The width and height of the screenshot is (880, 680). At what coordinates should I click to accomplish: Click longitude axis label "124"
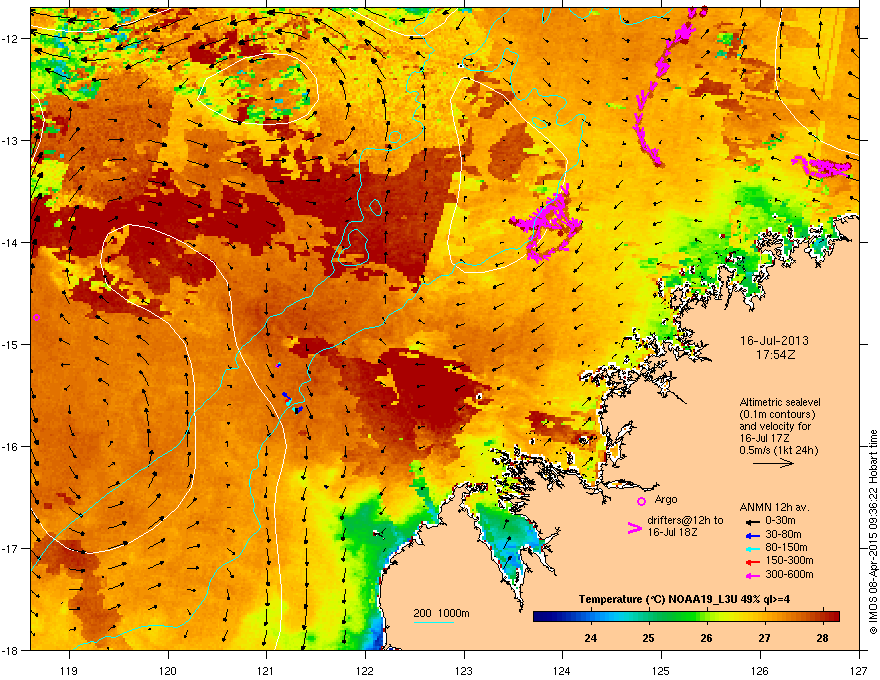pos(562,671)
